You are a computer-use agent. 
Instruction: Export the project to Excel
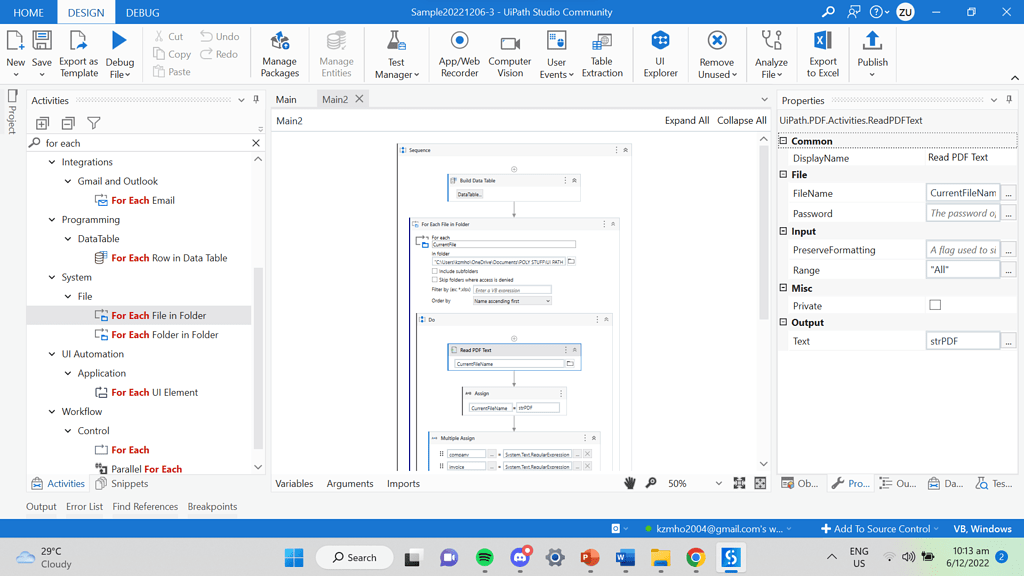pos(822,54)
